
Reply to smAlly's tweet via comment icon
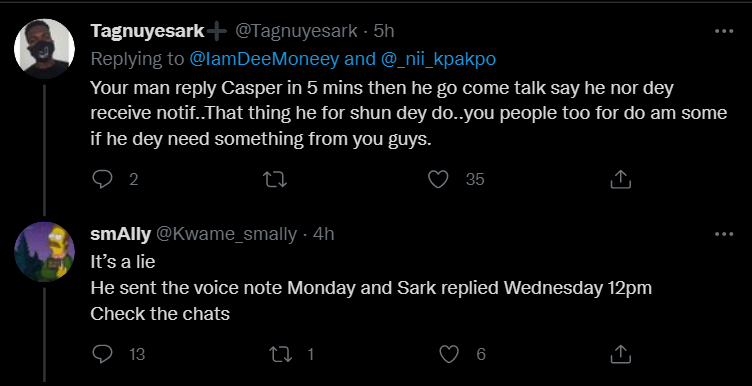(102, 354)
